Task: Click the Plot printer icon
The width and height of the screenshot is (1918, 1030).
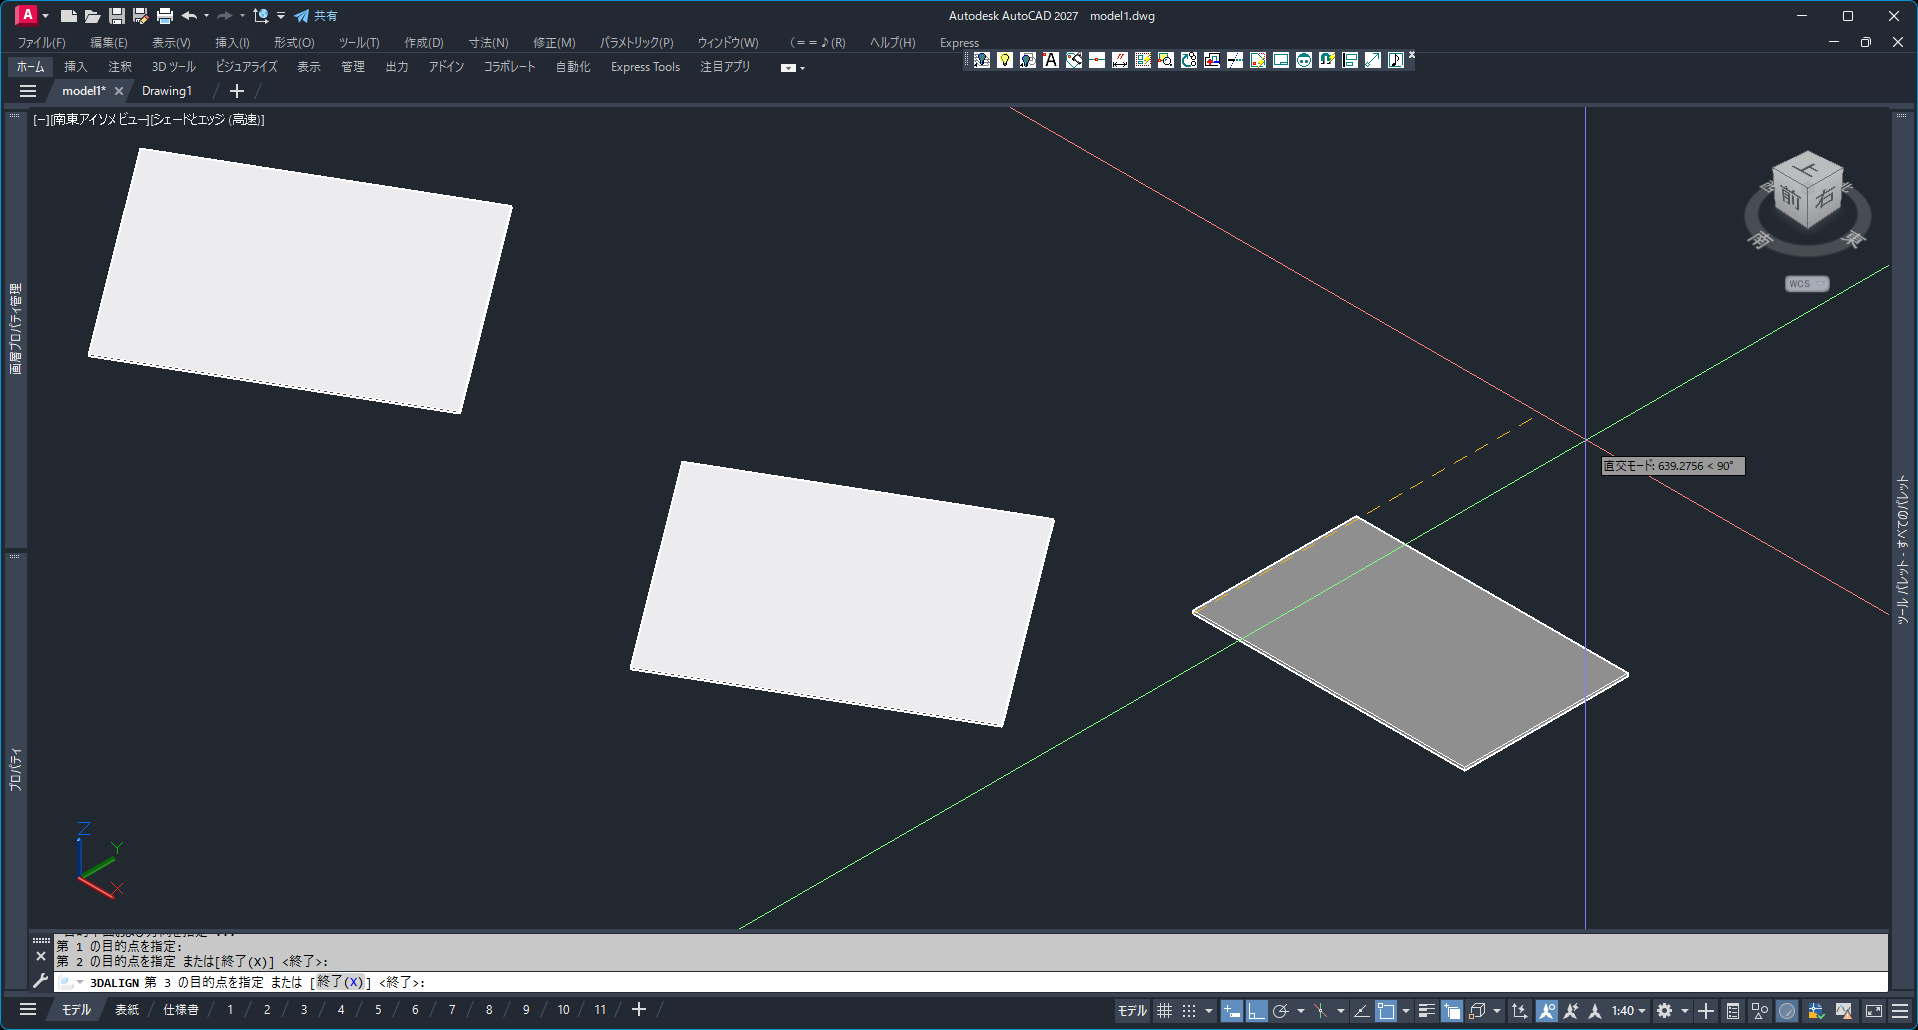Action: [x=165, y=16]
